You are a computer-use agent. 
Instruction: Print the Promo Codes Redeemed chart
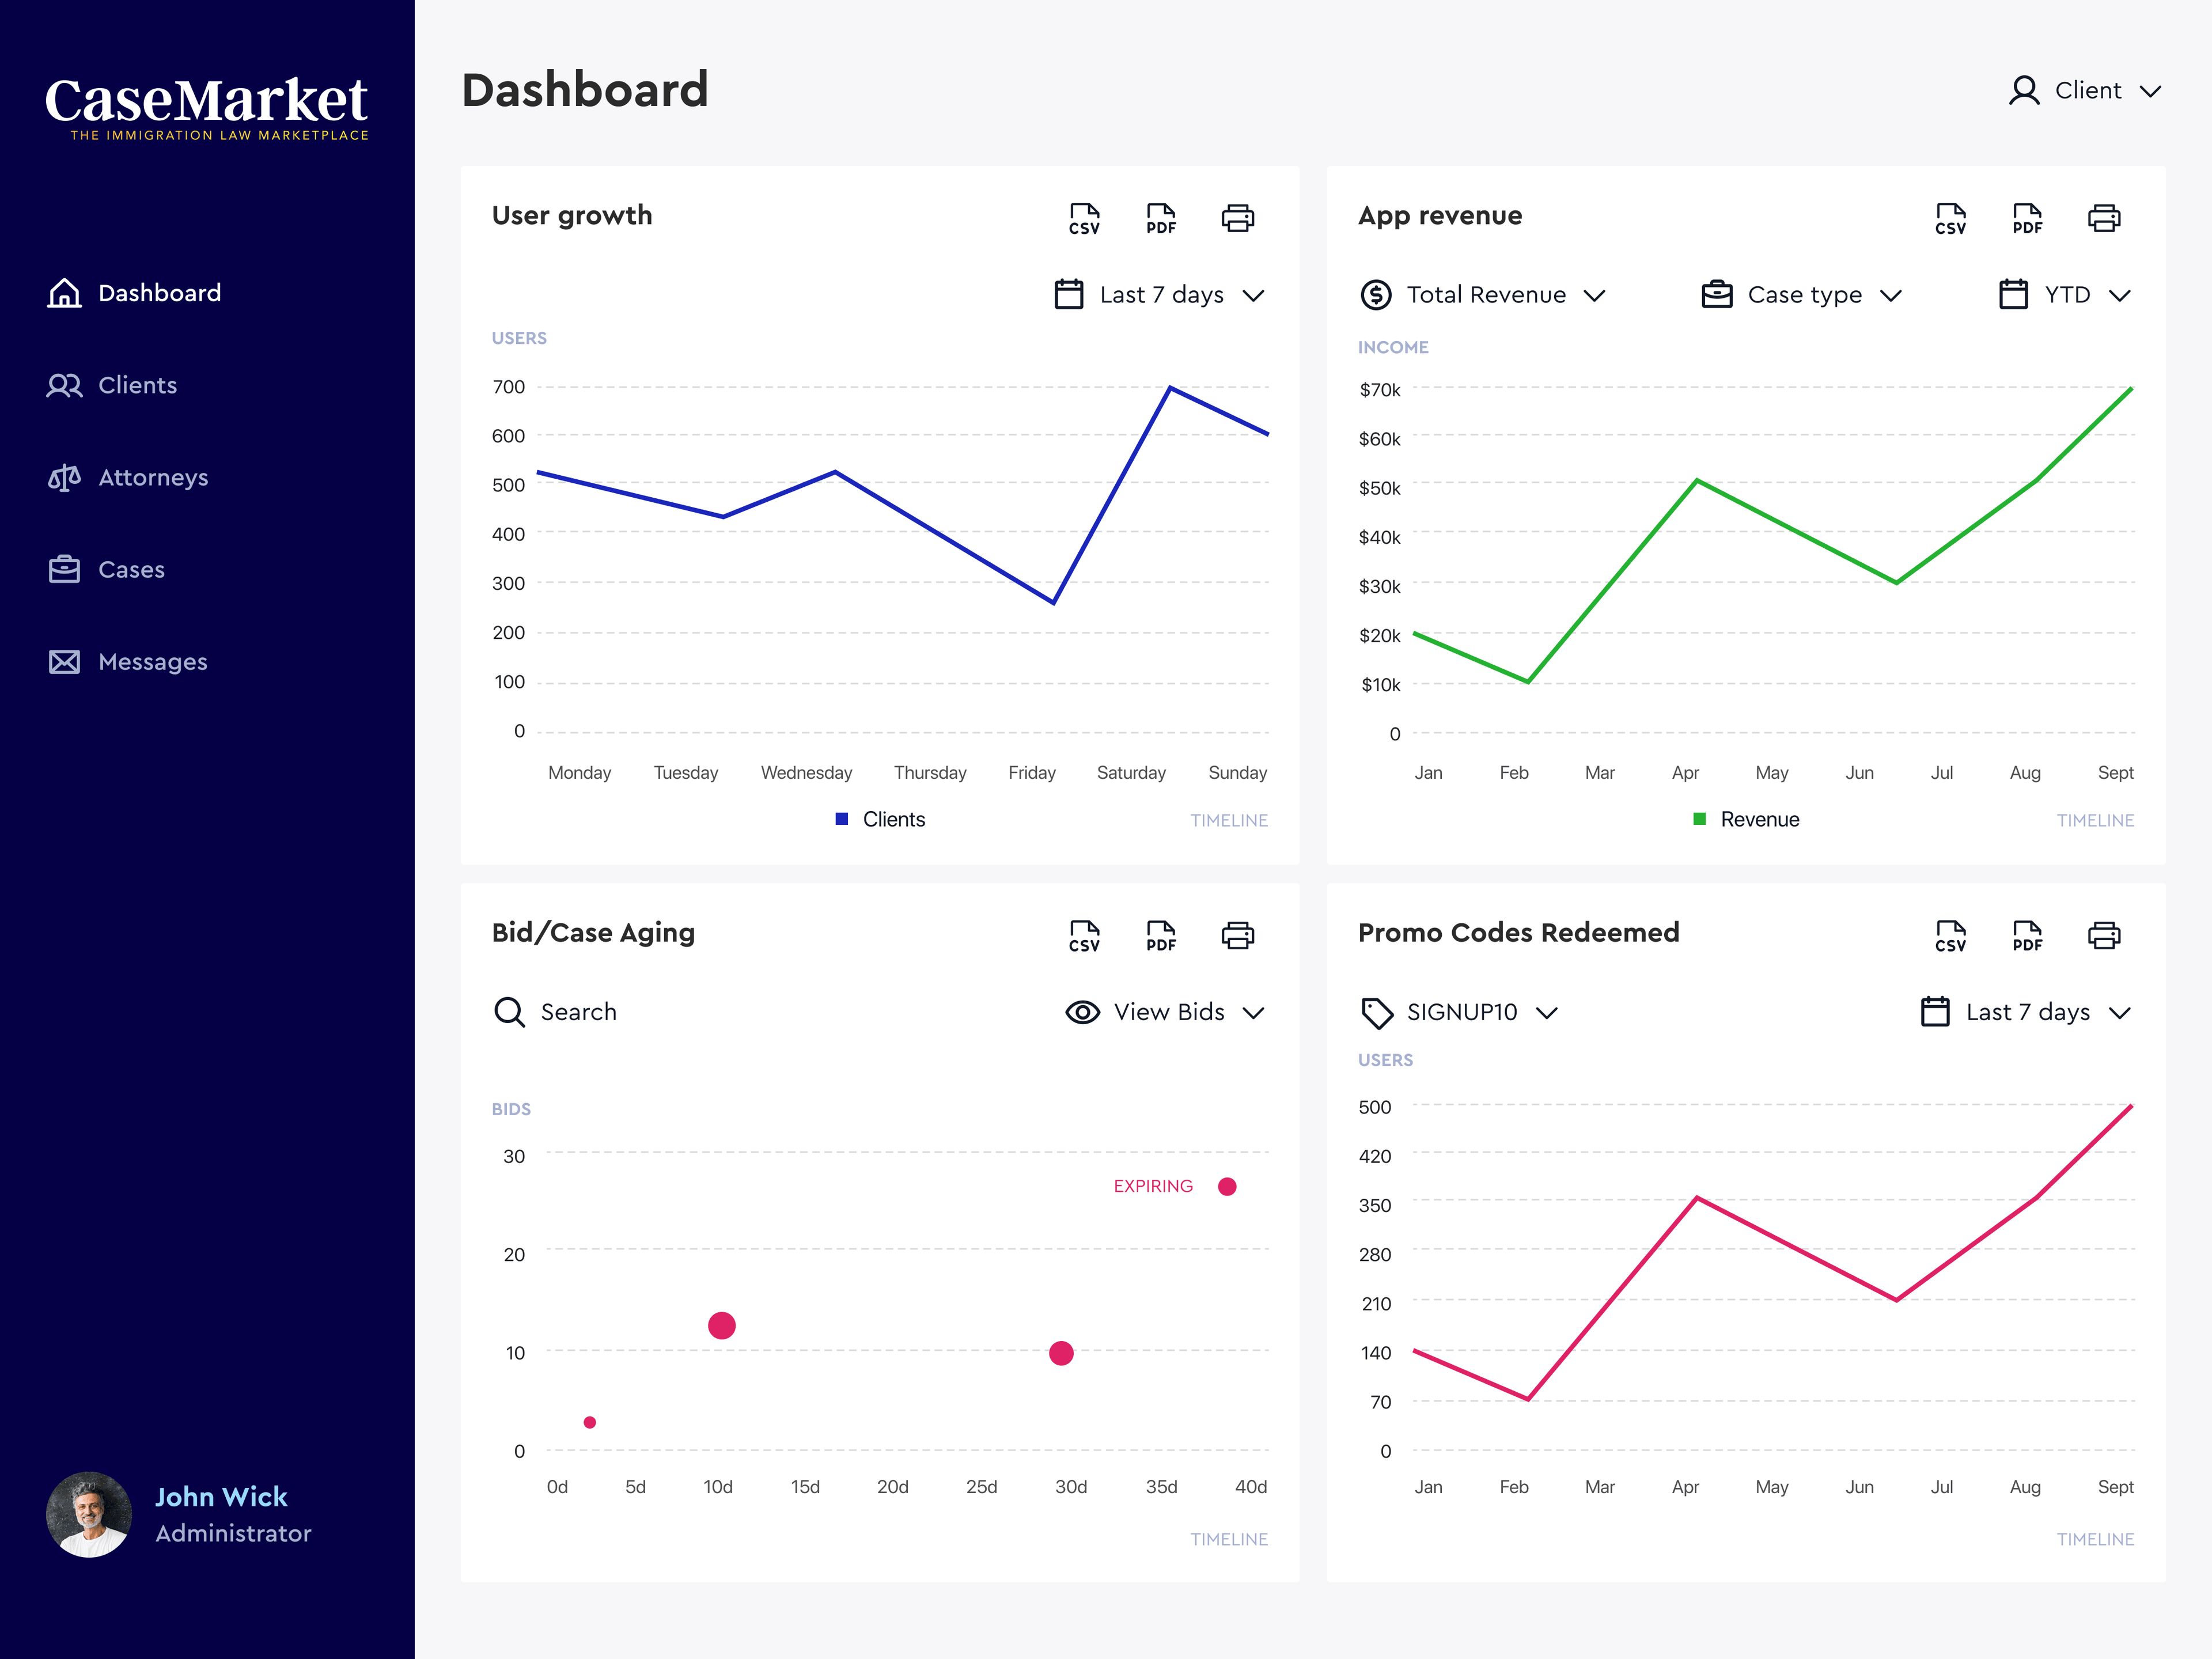point(2104,935)
